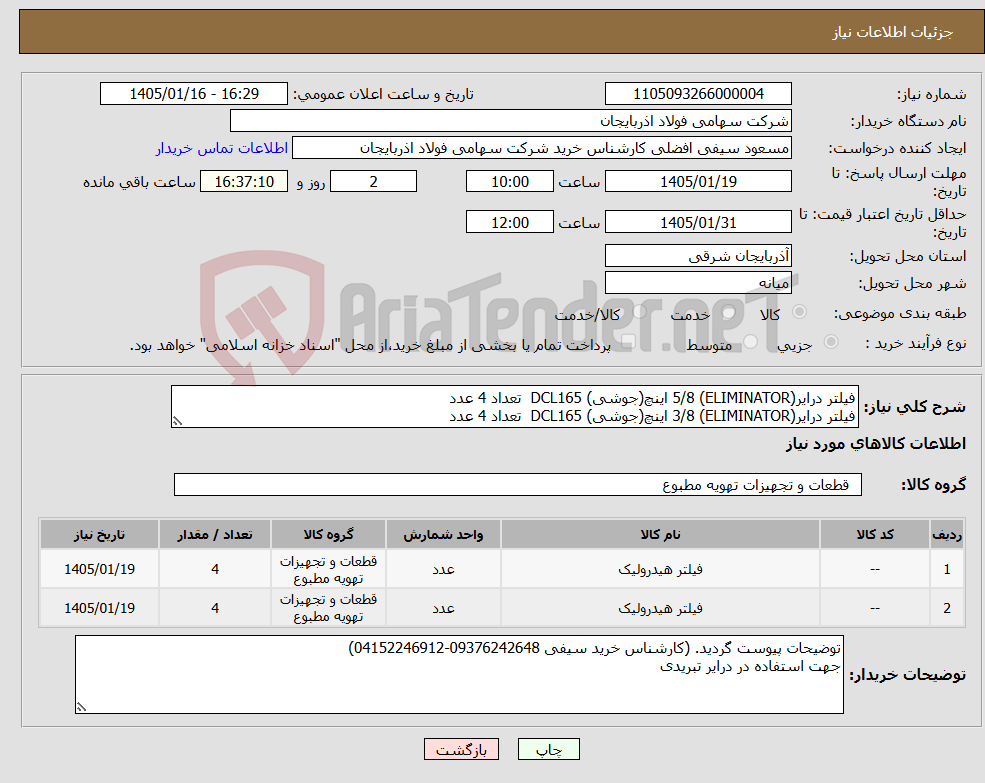Click the اطلاعات کالاهای مورد نیاز heading
Screen dimensions: 985x783
875,444
